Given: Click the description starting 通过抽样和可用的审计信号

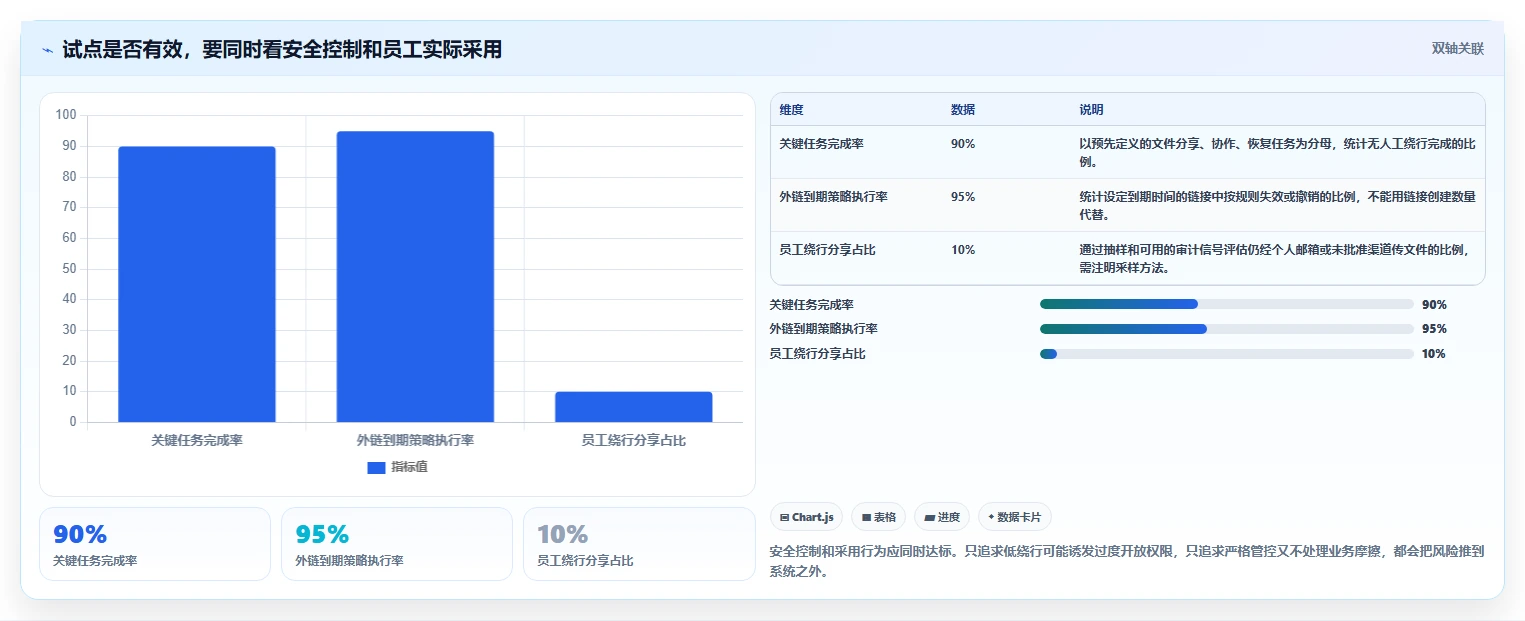Looking at the screenshot, I should point(1277,258).
